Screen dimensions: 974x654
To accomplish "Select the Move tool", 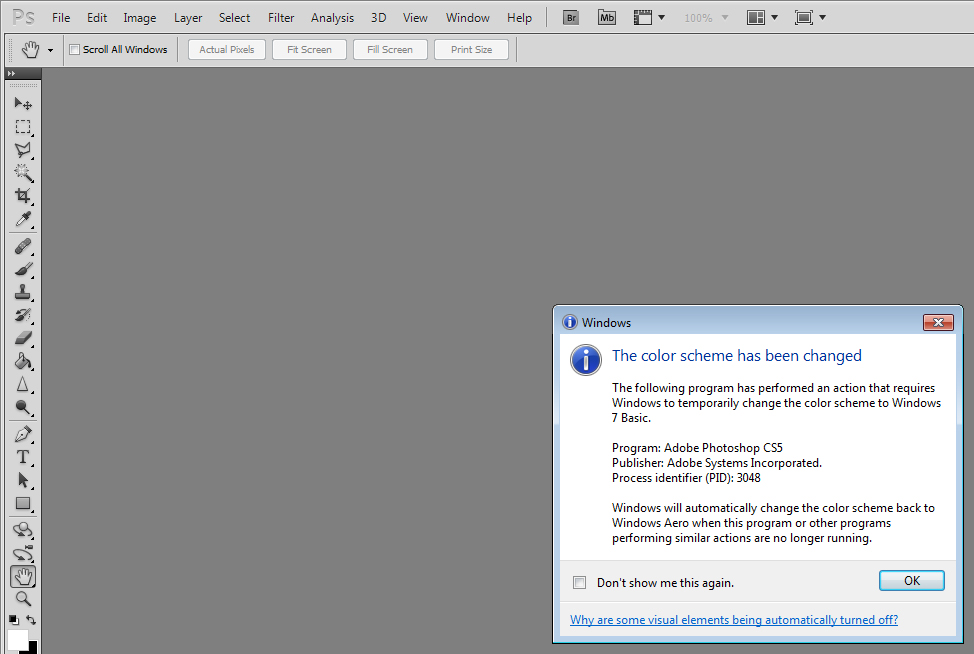I will point(22,104).
